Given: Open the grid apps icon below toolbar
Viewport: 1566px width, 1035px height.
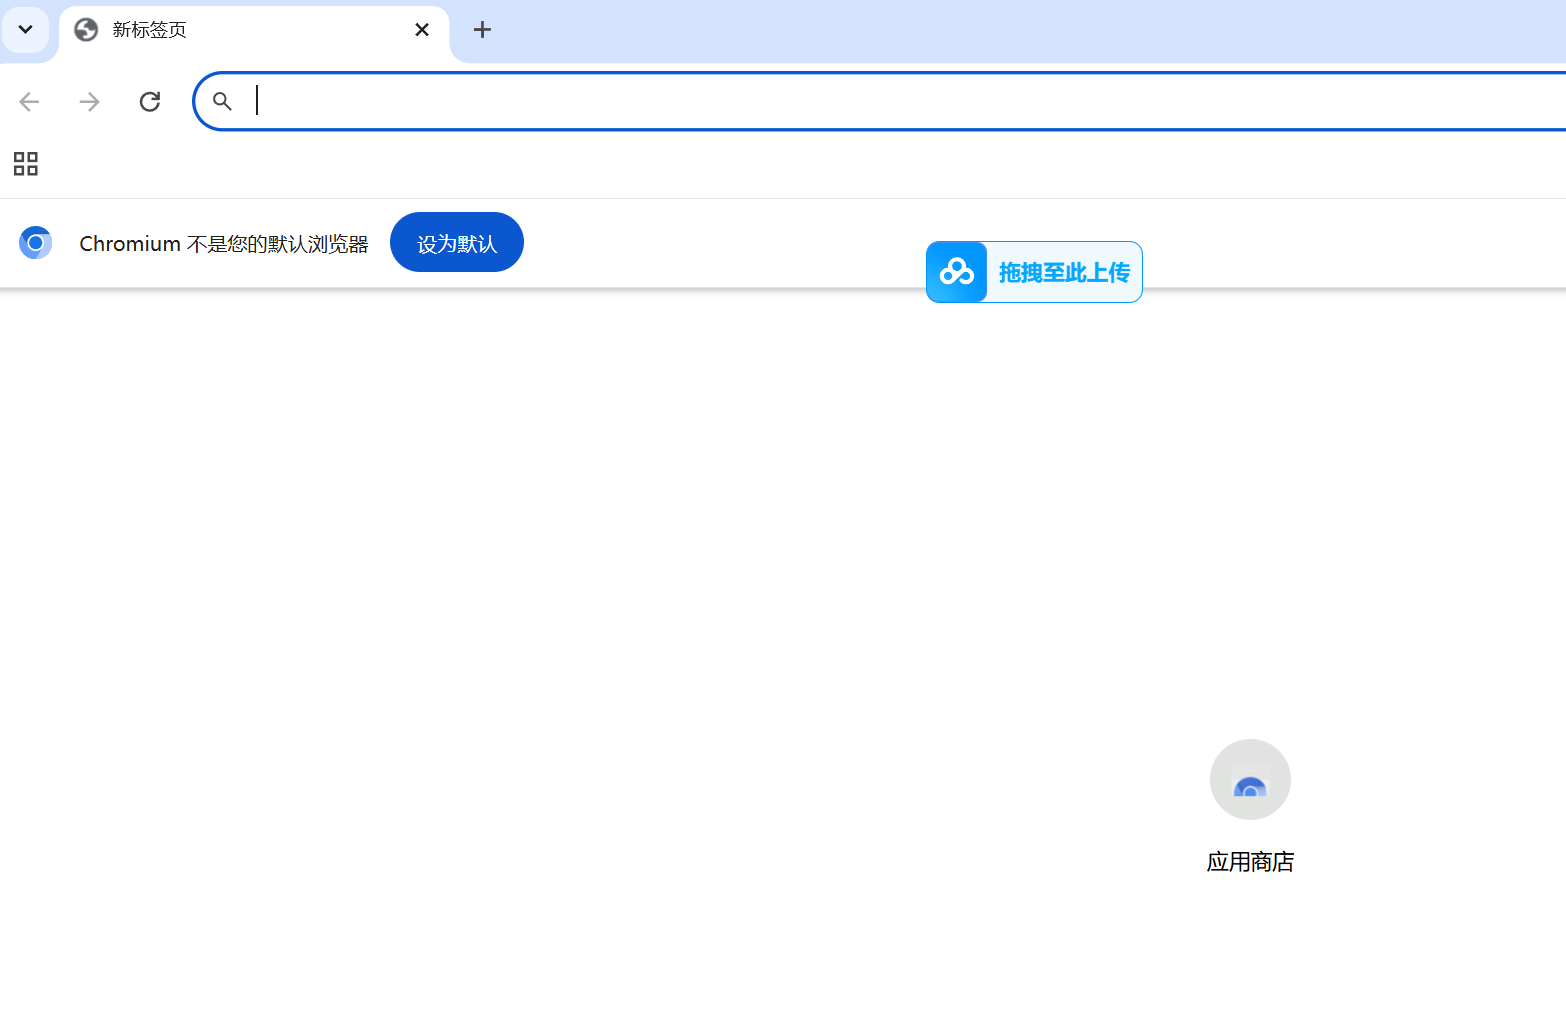Looking at the screenshot, I should (25, 164).
